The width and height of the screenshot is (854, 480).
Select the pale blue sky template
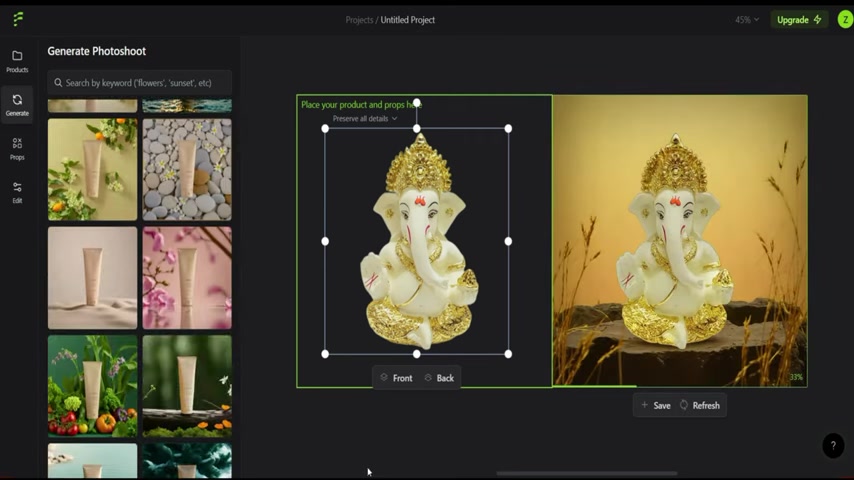point(93,460)
